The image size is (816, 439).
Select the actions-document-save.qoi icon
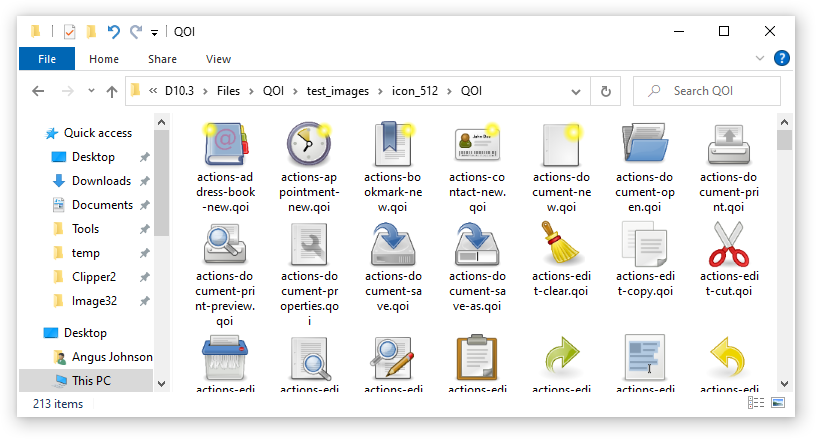(x=393, y=243)
